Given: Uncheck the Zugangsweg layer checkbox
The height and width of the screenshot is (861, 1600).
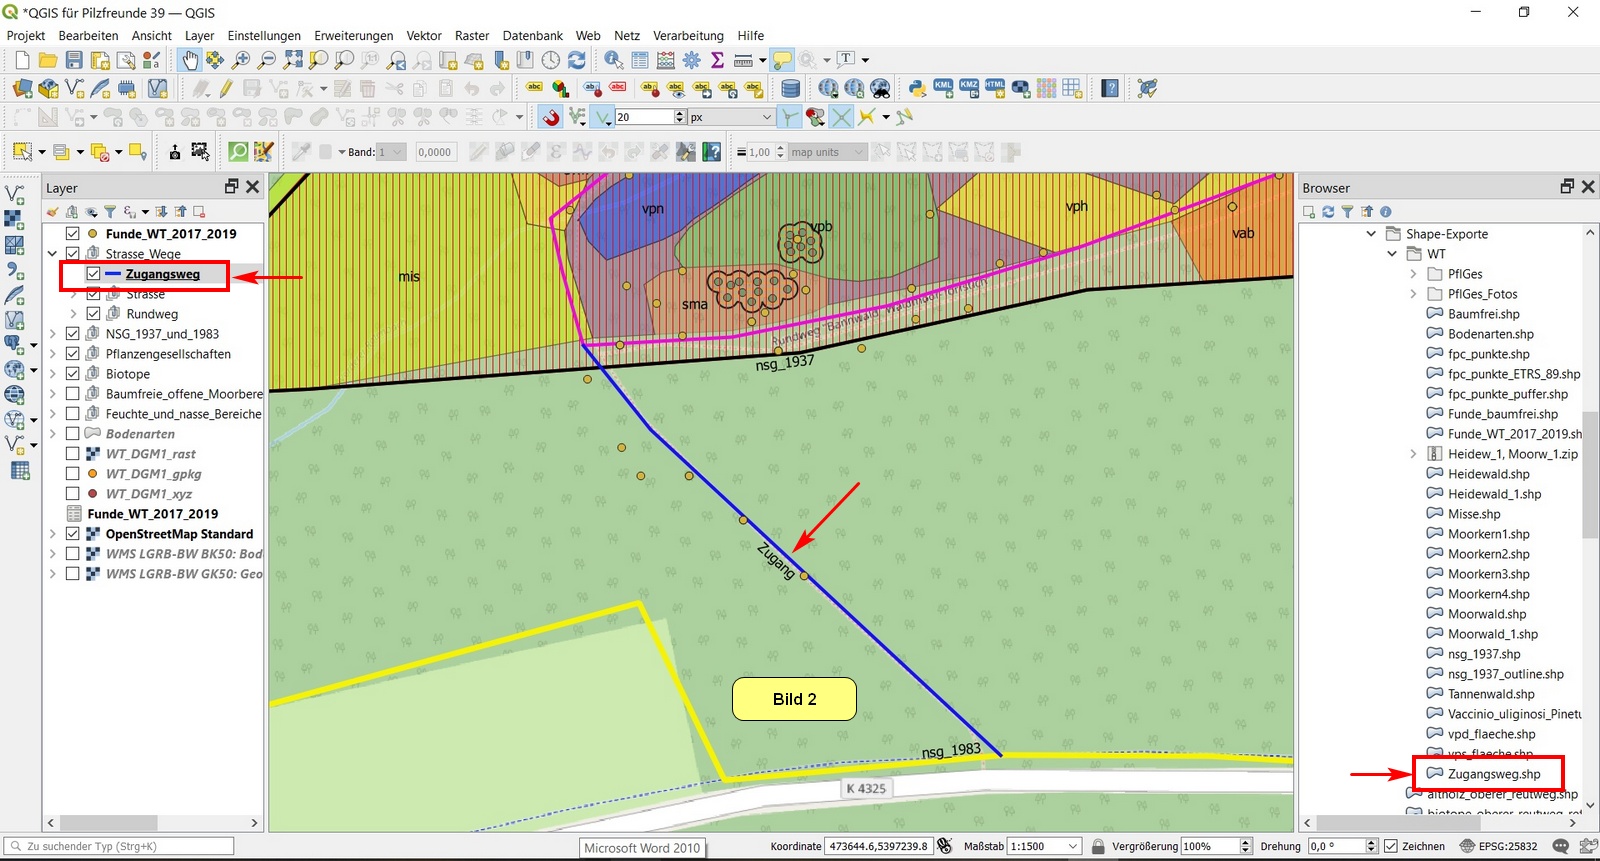Looking at the screenshot, I should coord(93,274).
